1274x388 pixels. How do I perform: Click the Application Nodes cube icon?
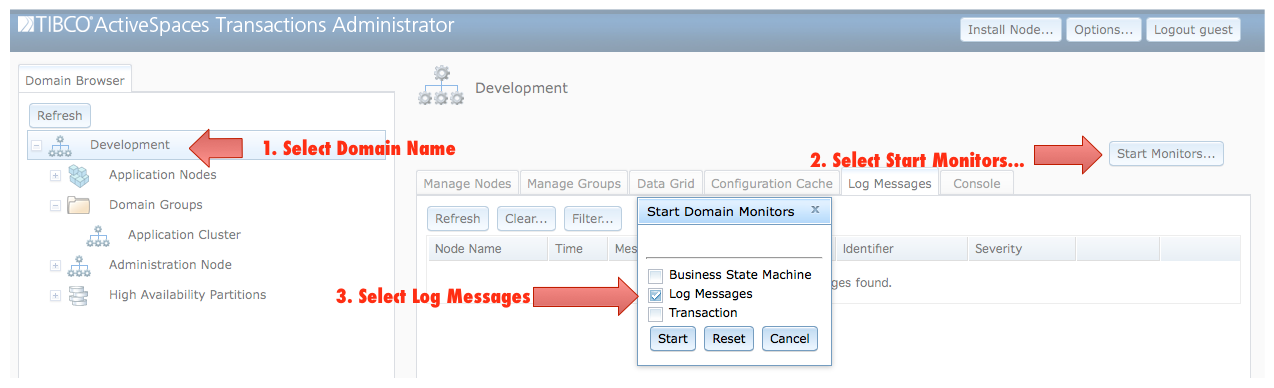[78, 175]
